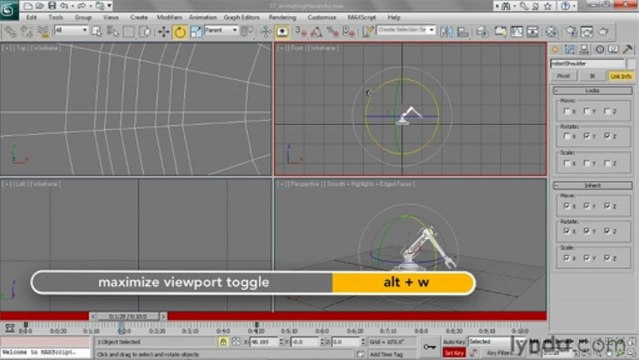Screen dimensions: 639x360
Task: Open the 3ds Max application button
Action: click(9, 9)
